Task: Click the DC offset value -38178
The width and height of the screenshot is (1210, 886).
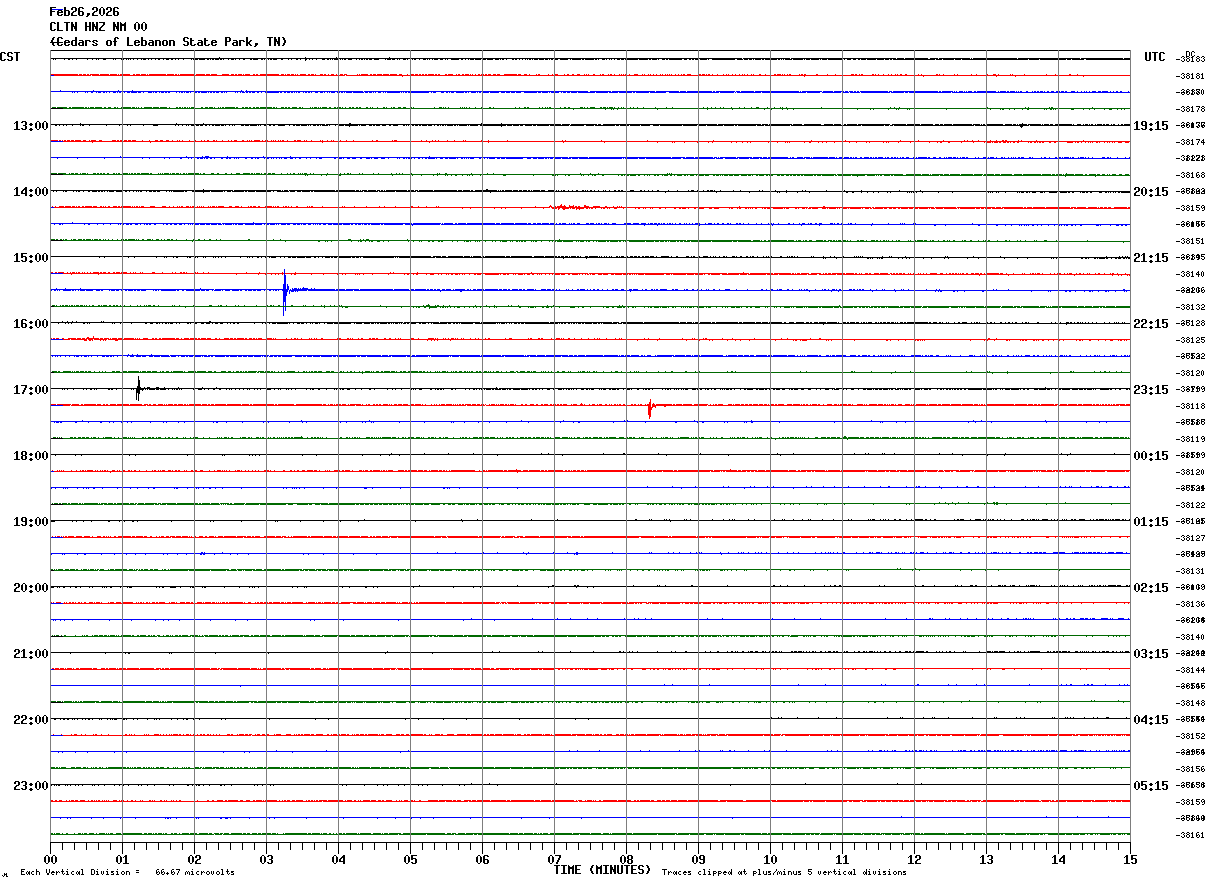Action: (x=1190, y=109)
